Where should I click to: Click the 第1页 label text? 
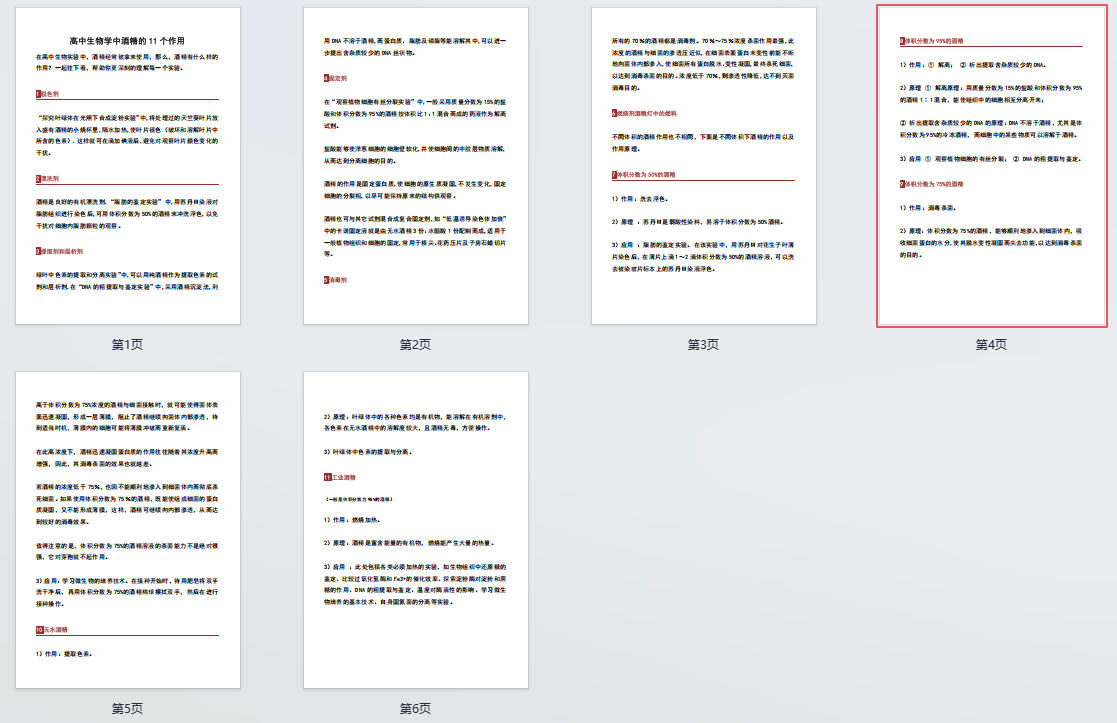(x=127, y=345)
